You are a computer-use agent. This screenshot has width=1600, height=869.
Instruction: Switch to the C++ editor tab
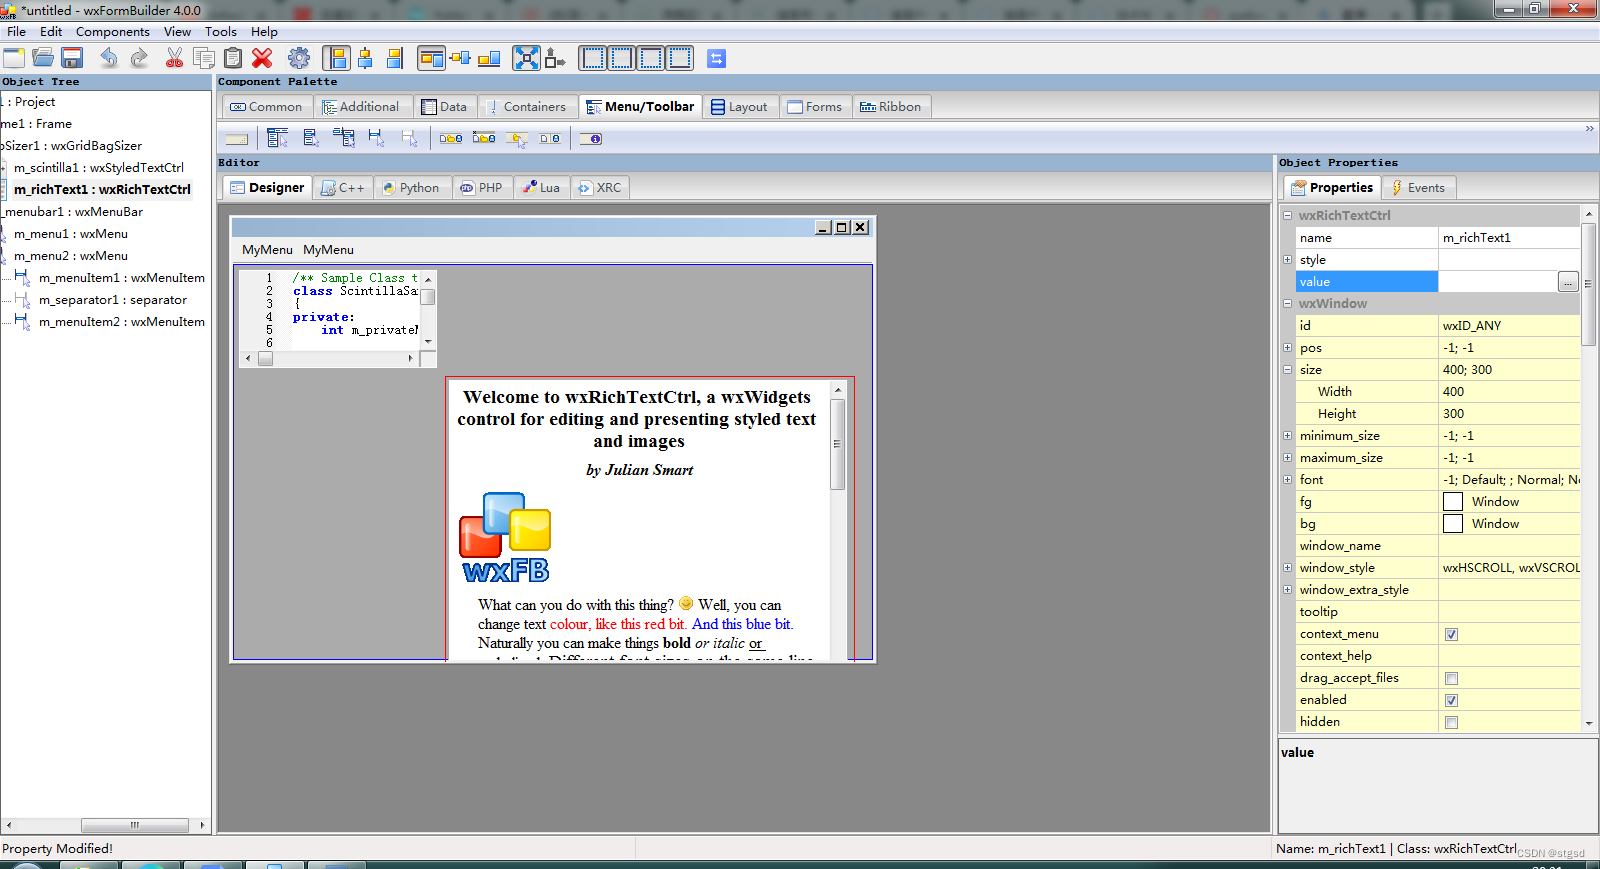point(342,188)
